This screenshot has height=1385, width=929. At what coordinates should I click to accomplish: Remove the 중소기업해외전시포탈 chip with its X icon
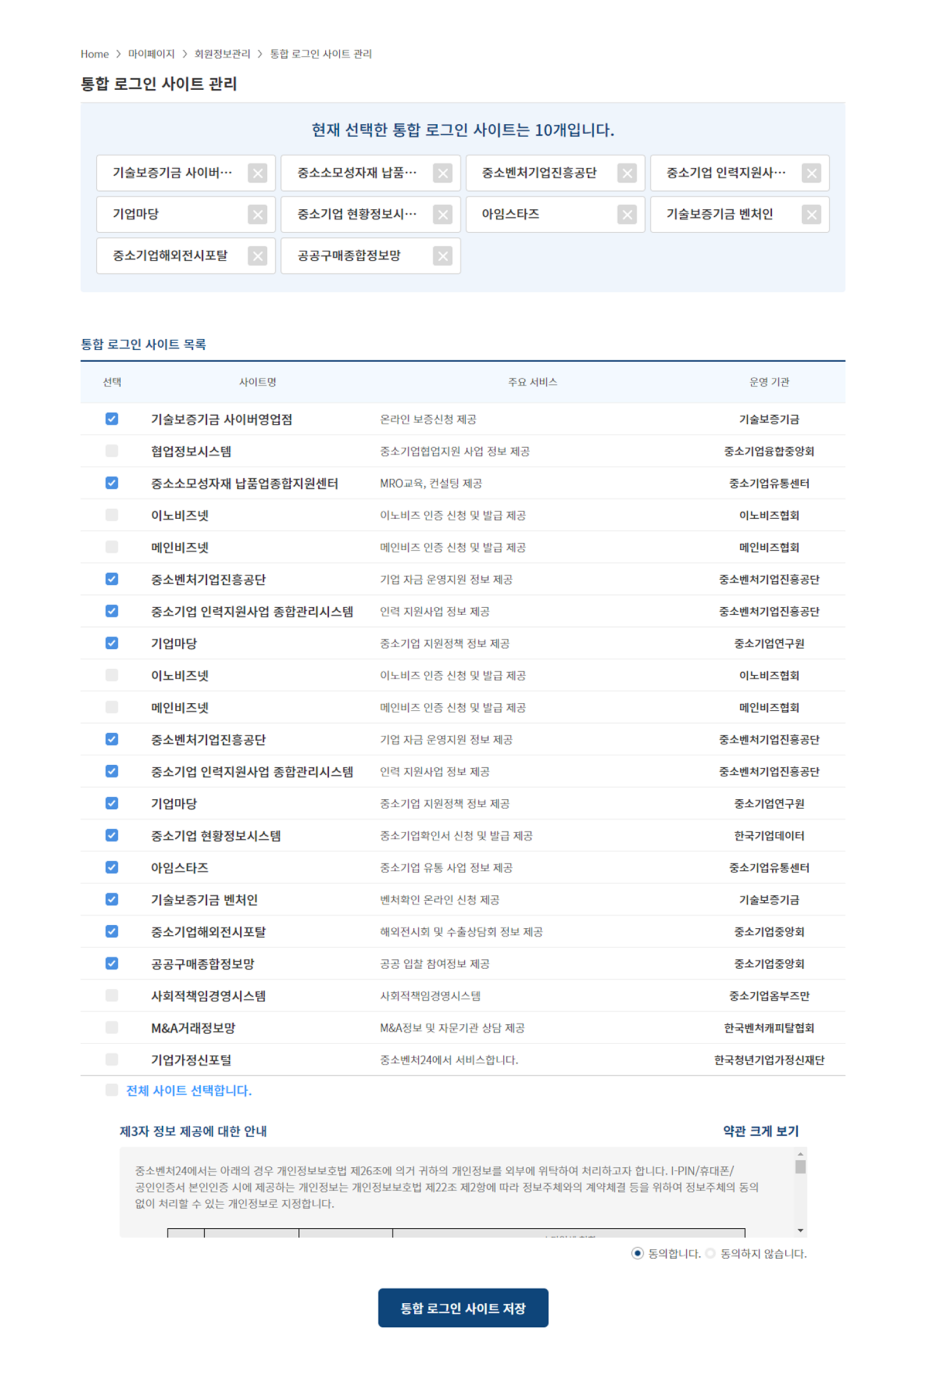point(258,256)
